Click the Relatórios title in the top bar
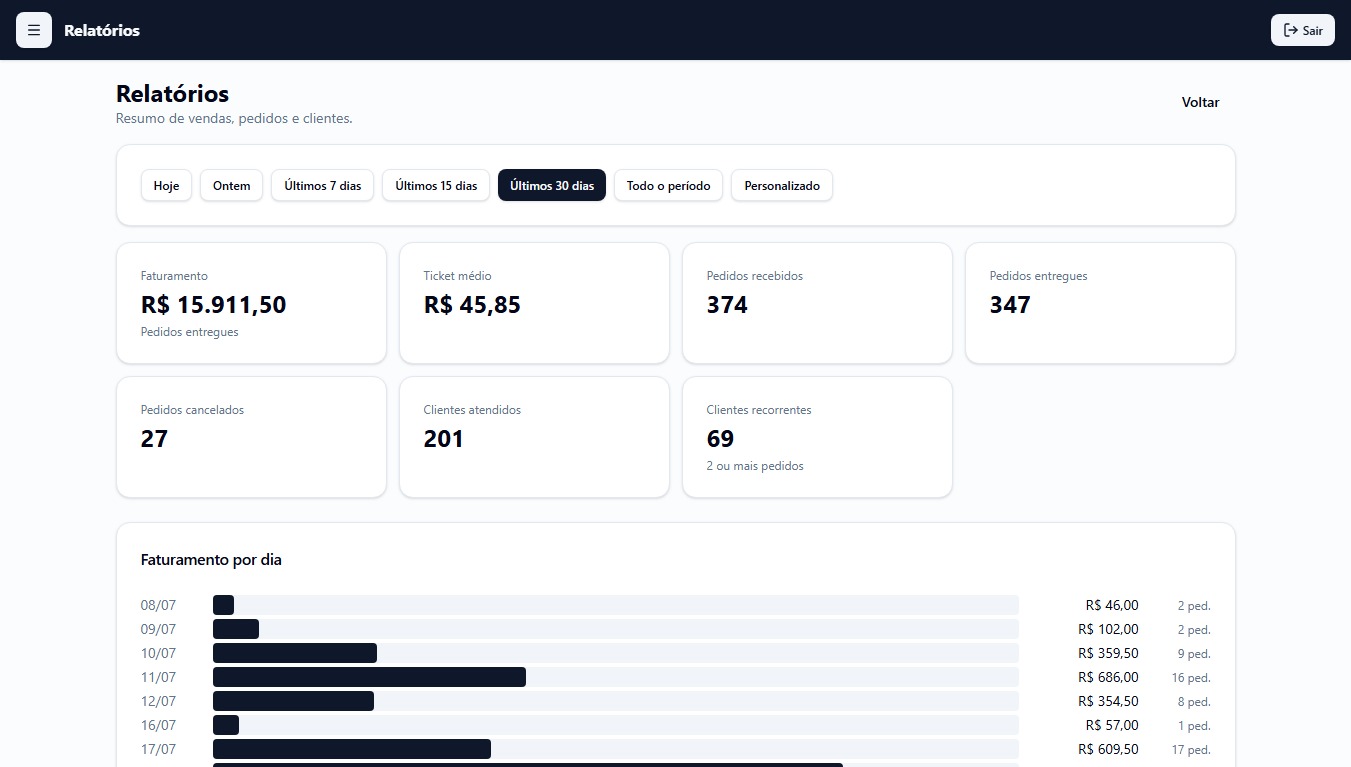The image size is (1351, 767). coord(102,30)
